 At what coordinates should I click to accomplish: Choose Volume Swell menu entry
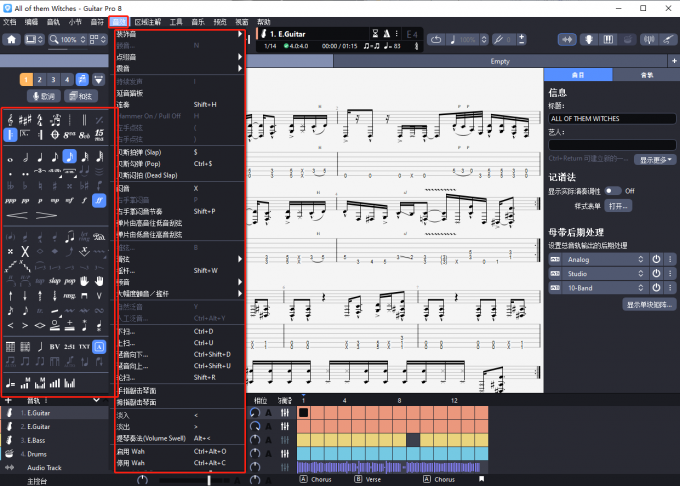tap(180, 438)
